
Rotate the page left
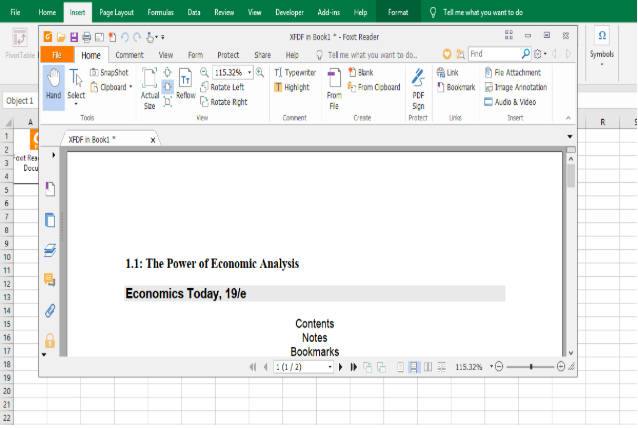[x=222, y=87]
